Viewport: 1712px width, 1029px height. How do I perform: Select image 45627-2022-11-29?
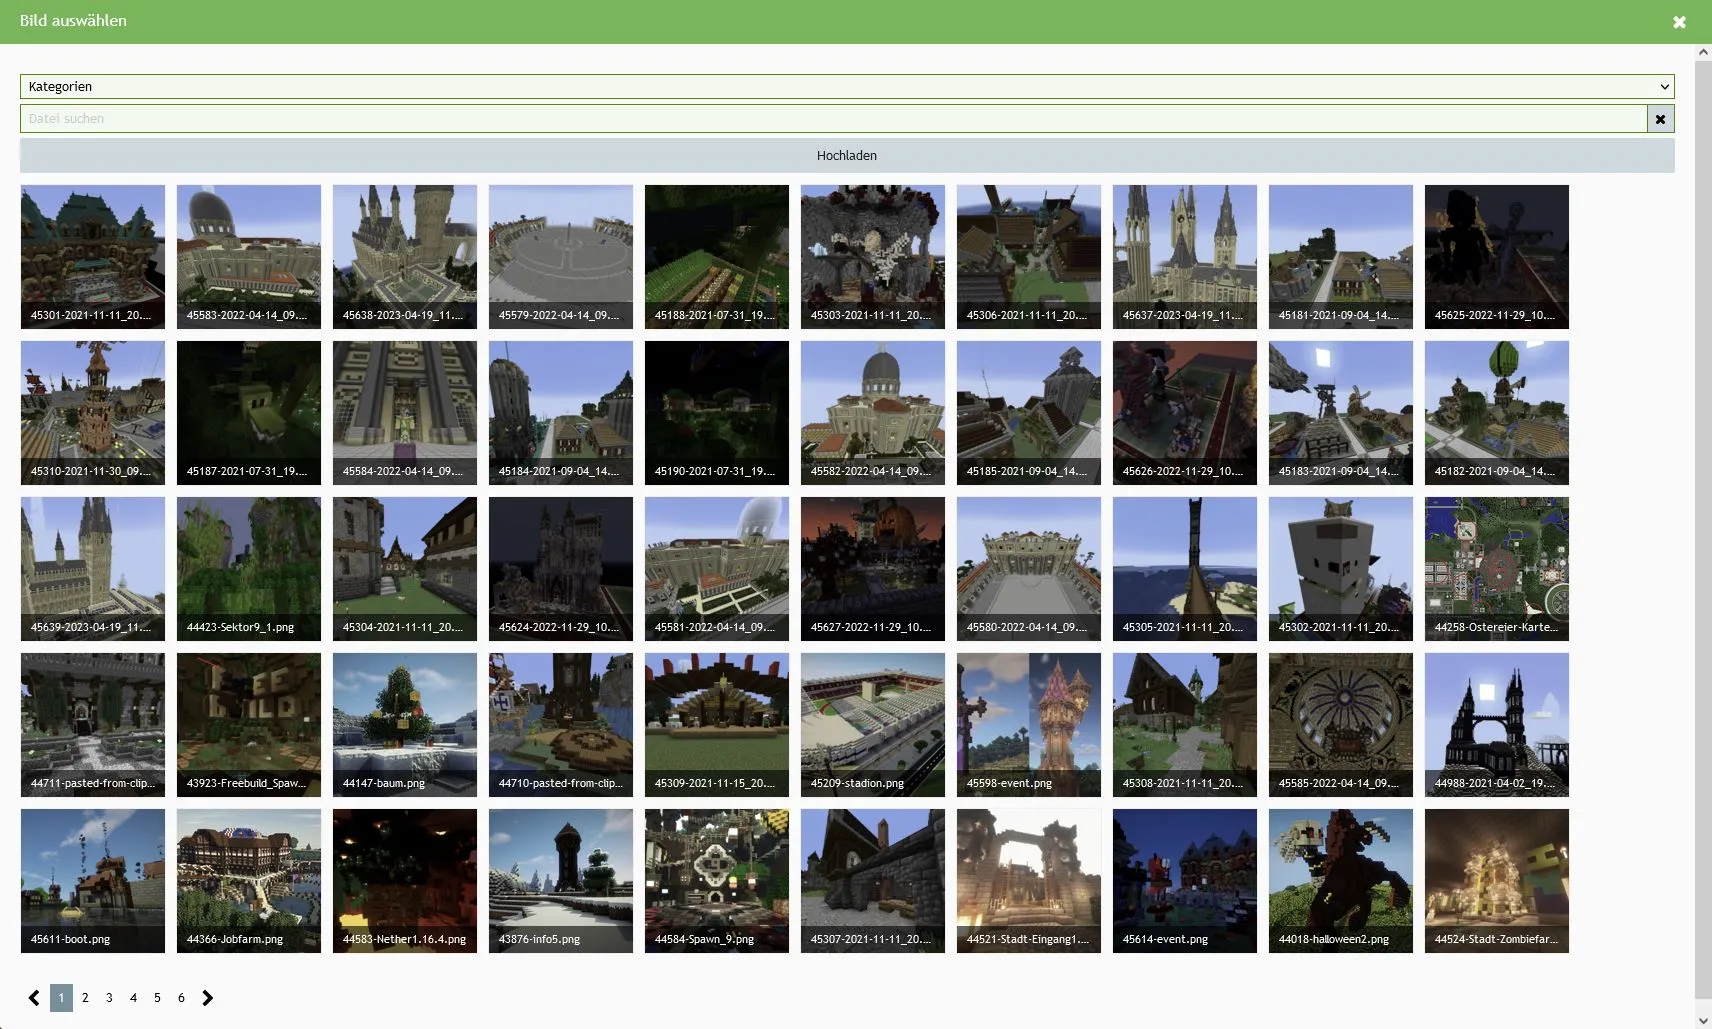(x=873, y=569)
